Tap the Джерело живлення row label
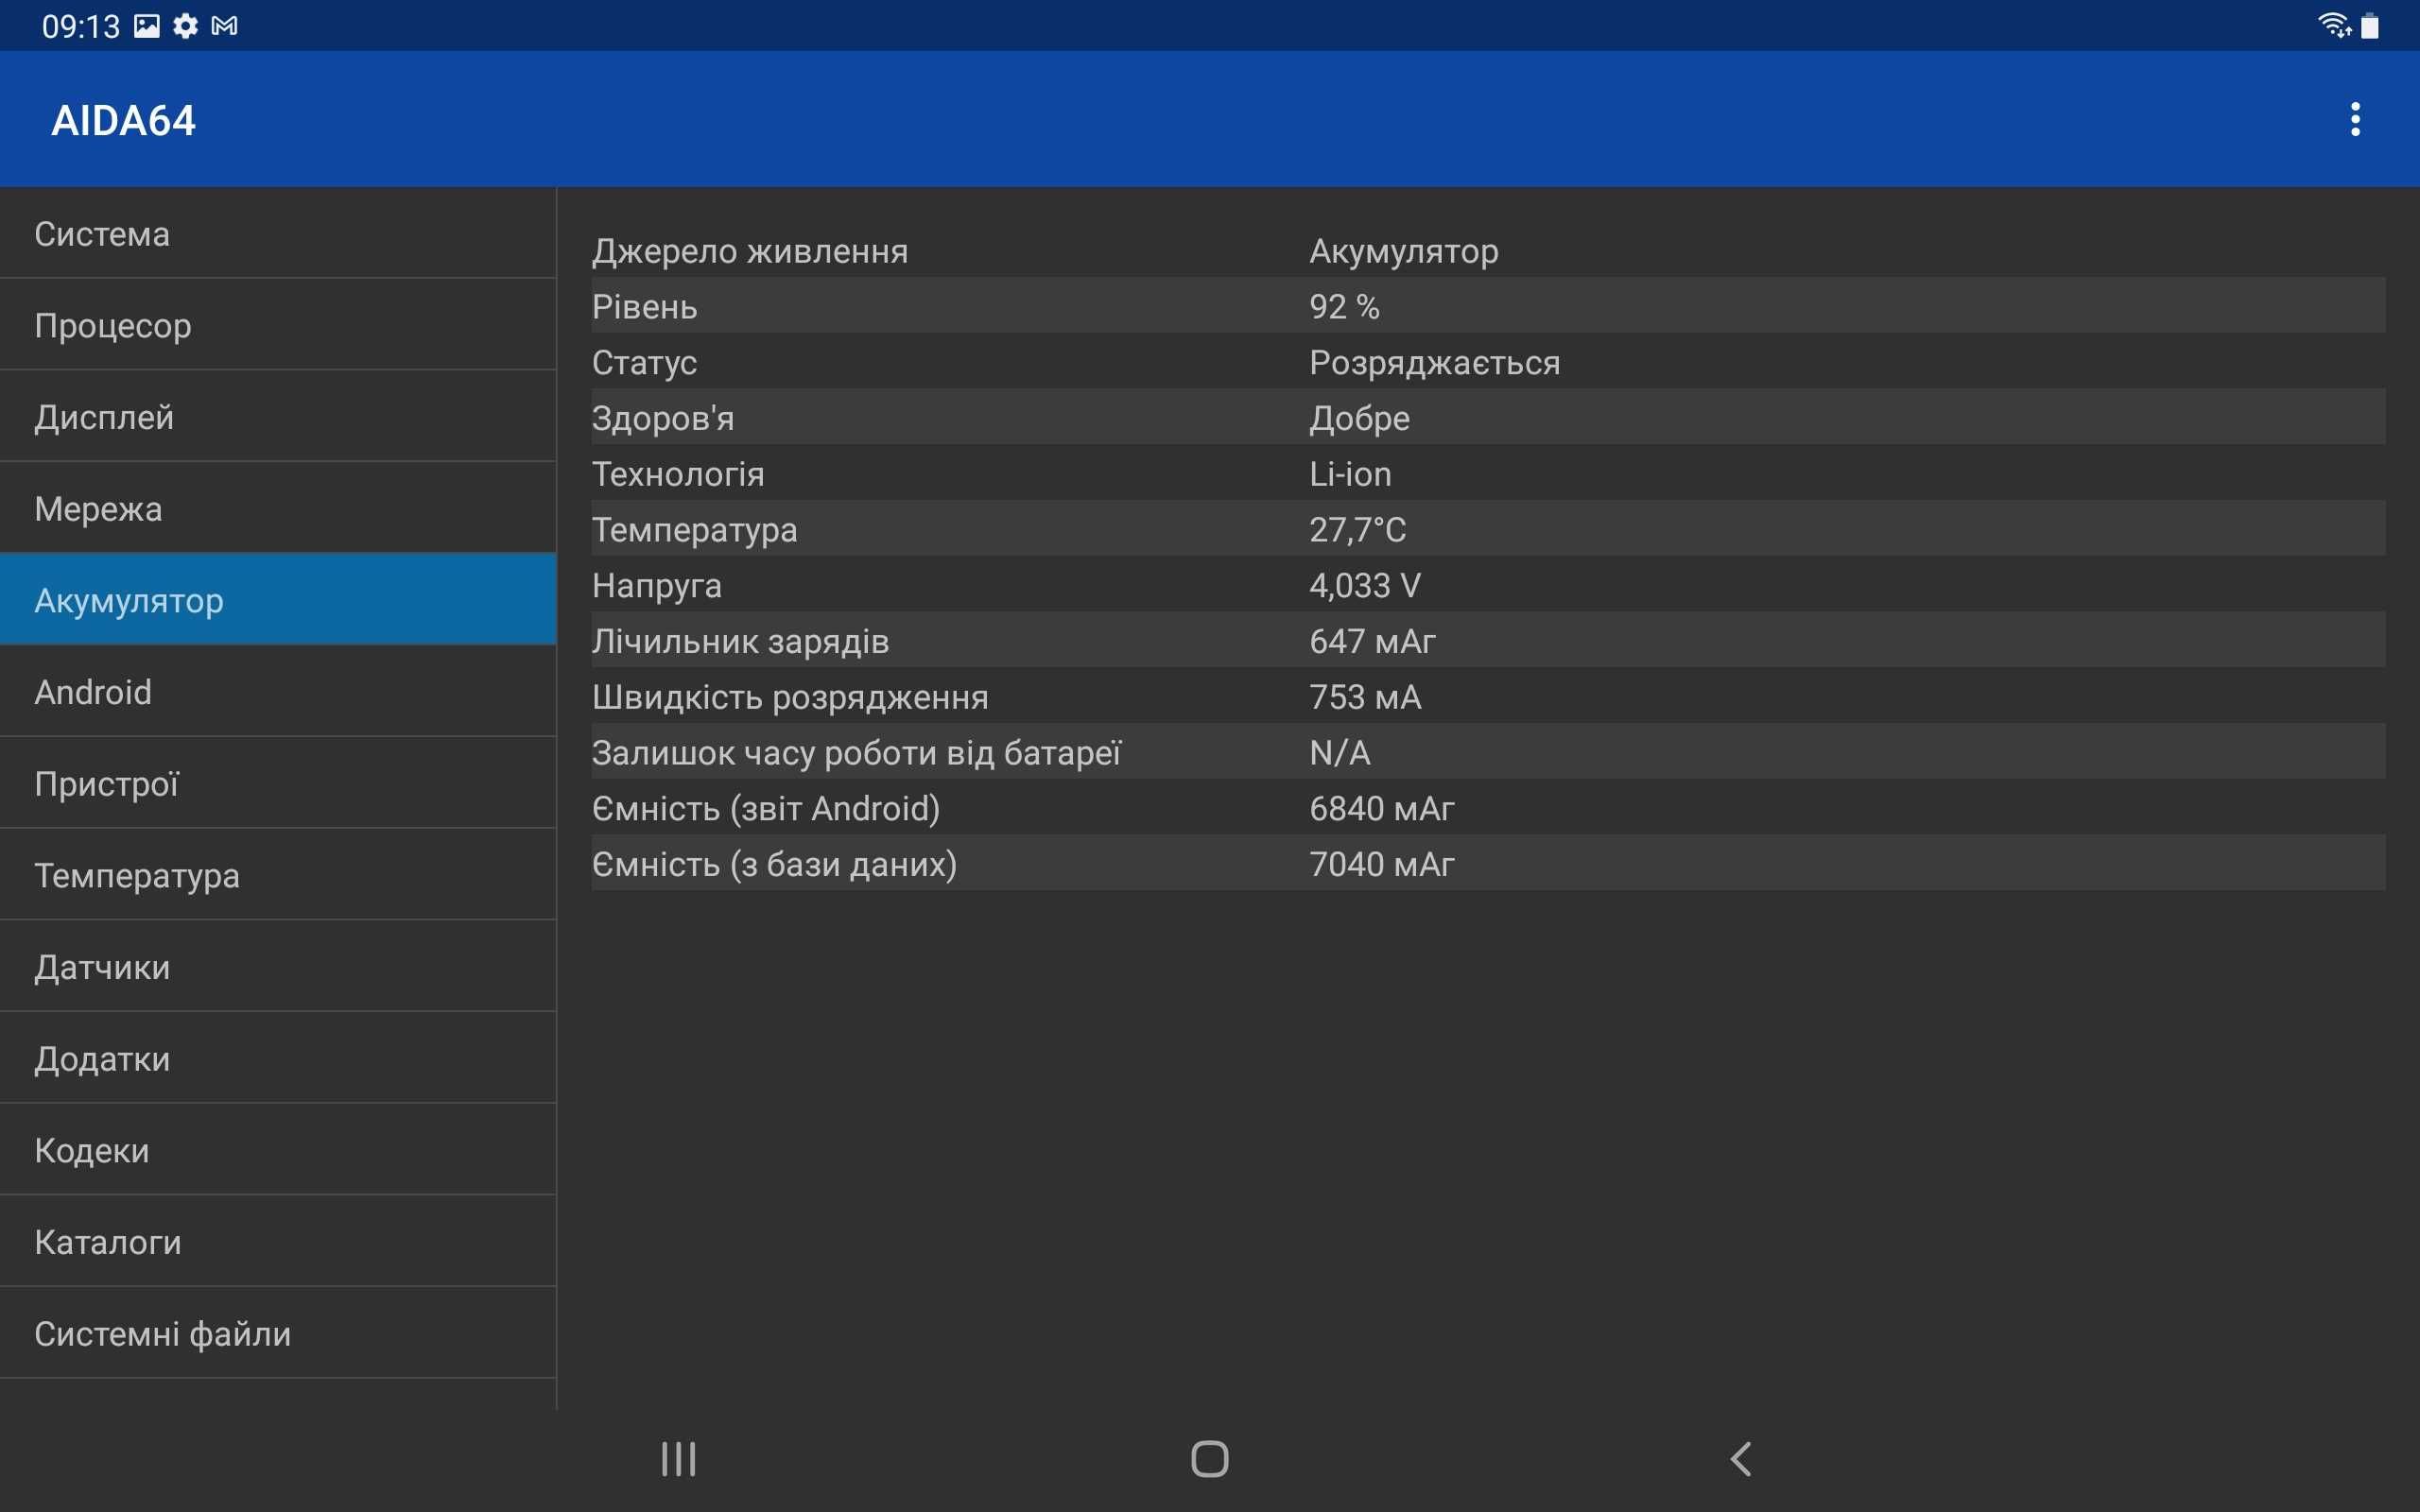Image resolution: width=2420 pixels, height=1512 pixels. point(750,251)
